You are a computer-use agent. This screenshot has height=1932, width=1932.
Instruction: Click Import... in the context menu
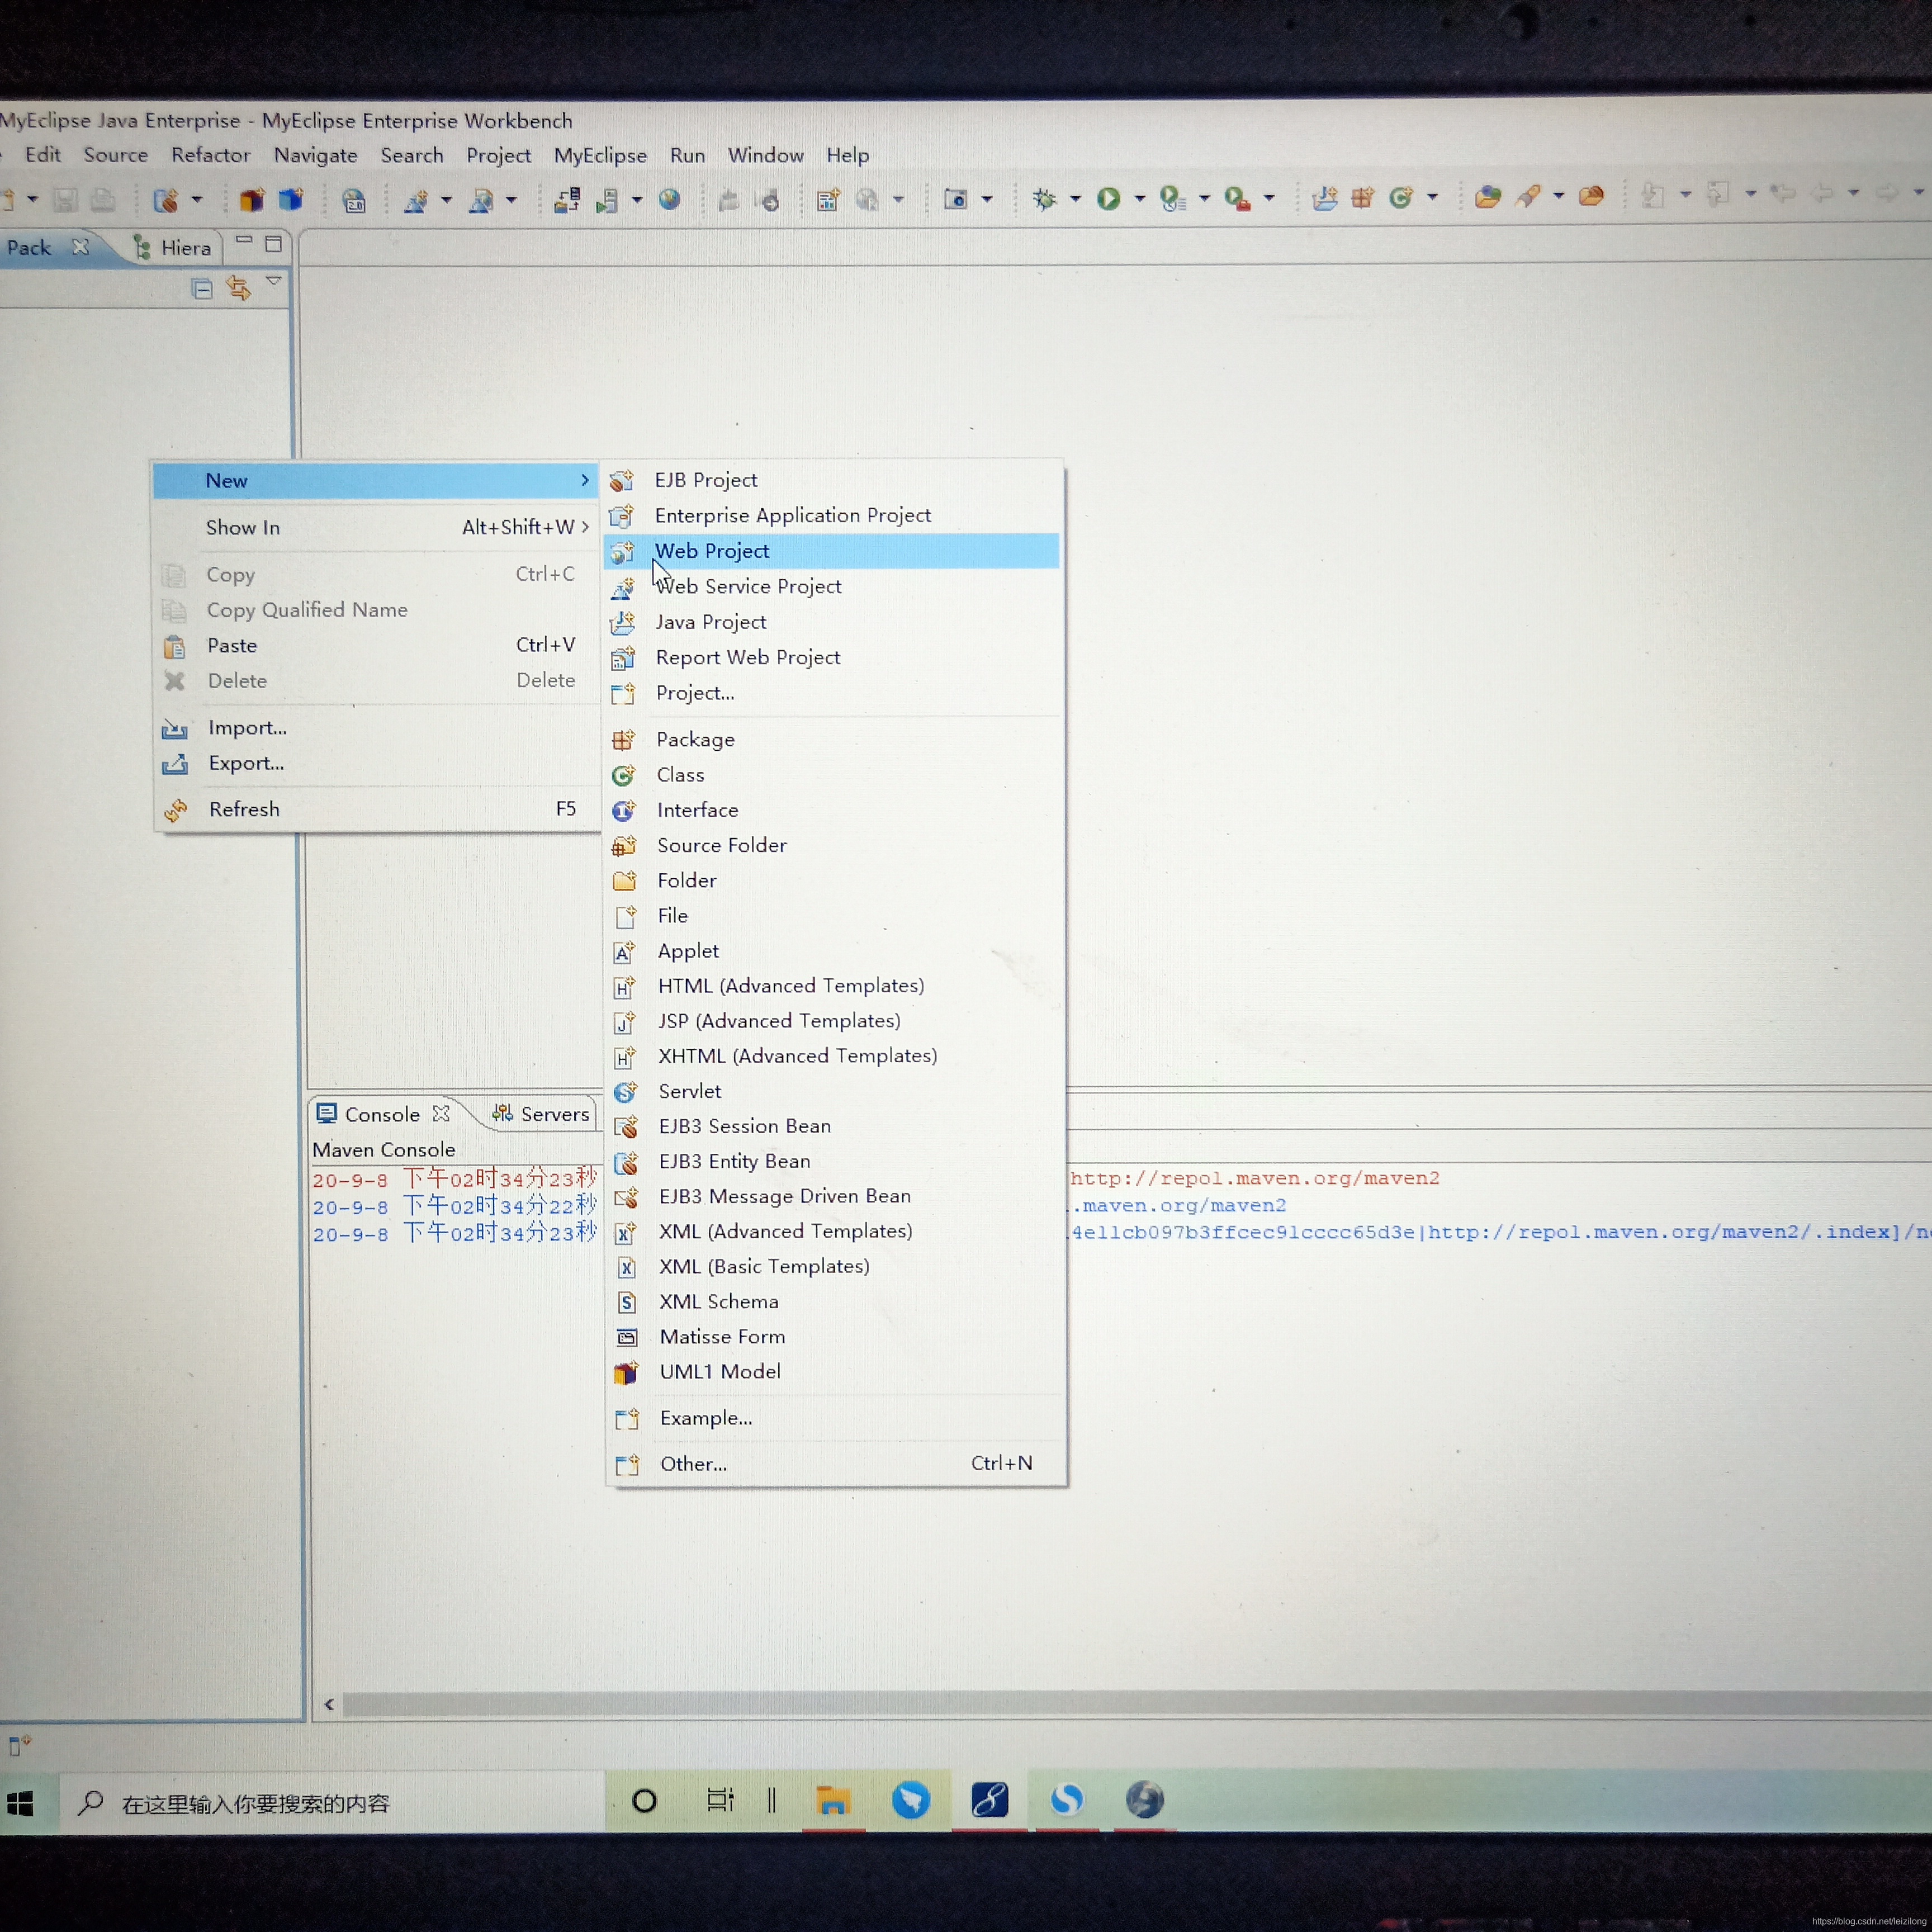(x=247, y=728)
